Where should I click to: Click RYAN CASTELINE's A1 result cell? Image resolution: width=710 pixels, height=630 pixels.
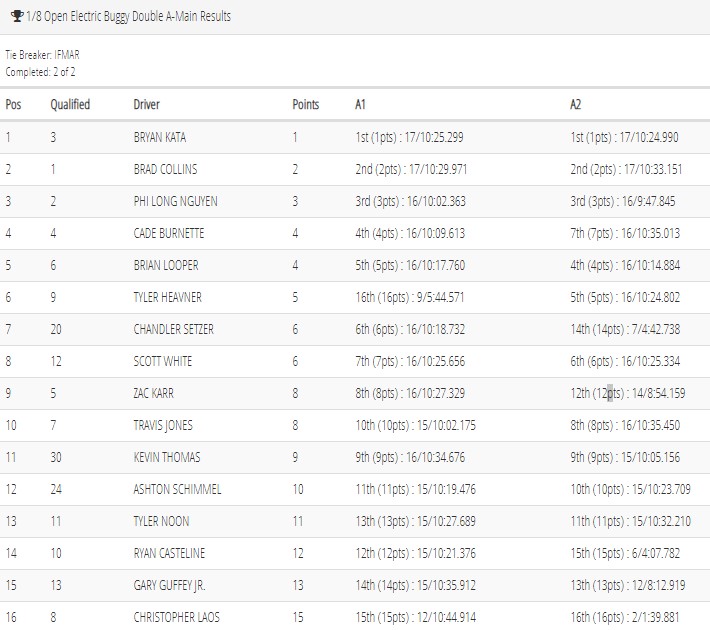415,553
